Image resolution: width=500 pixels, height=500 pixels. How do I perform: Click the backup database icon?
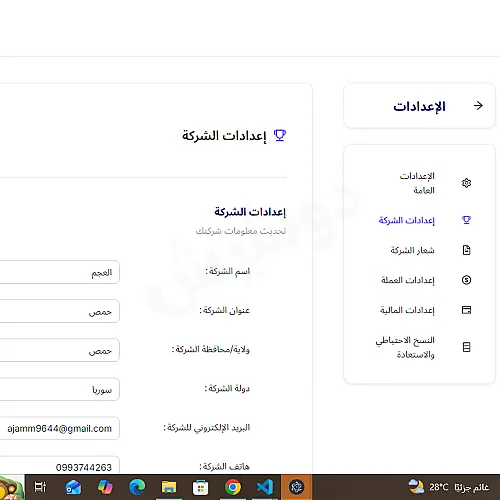click(466, 347)
